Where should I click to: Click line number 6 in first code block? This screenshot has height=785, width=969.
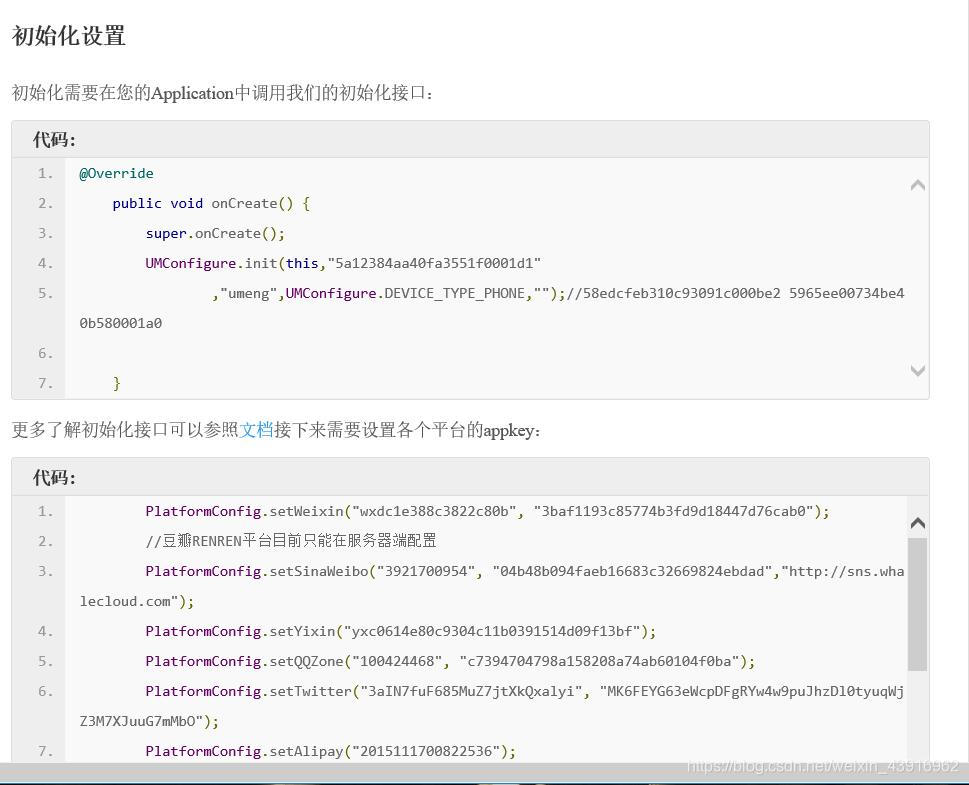pos(45,354)
